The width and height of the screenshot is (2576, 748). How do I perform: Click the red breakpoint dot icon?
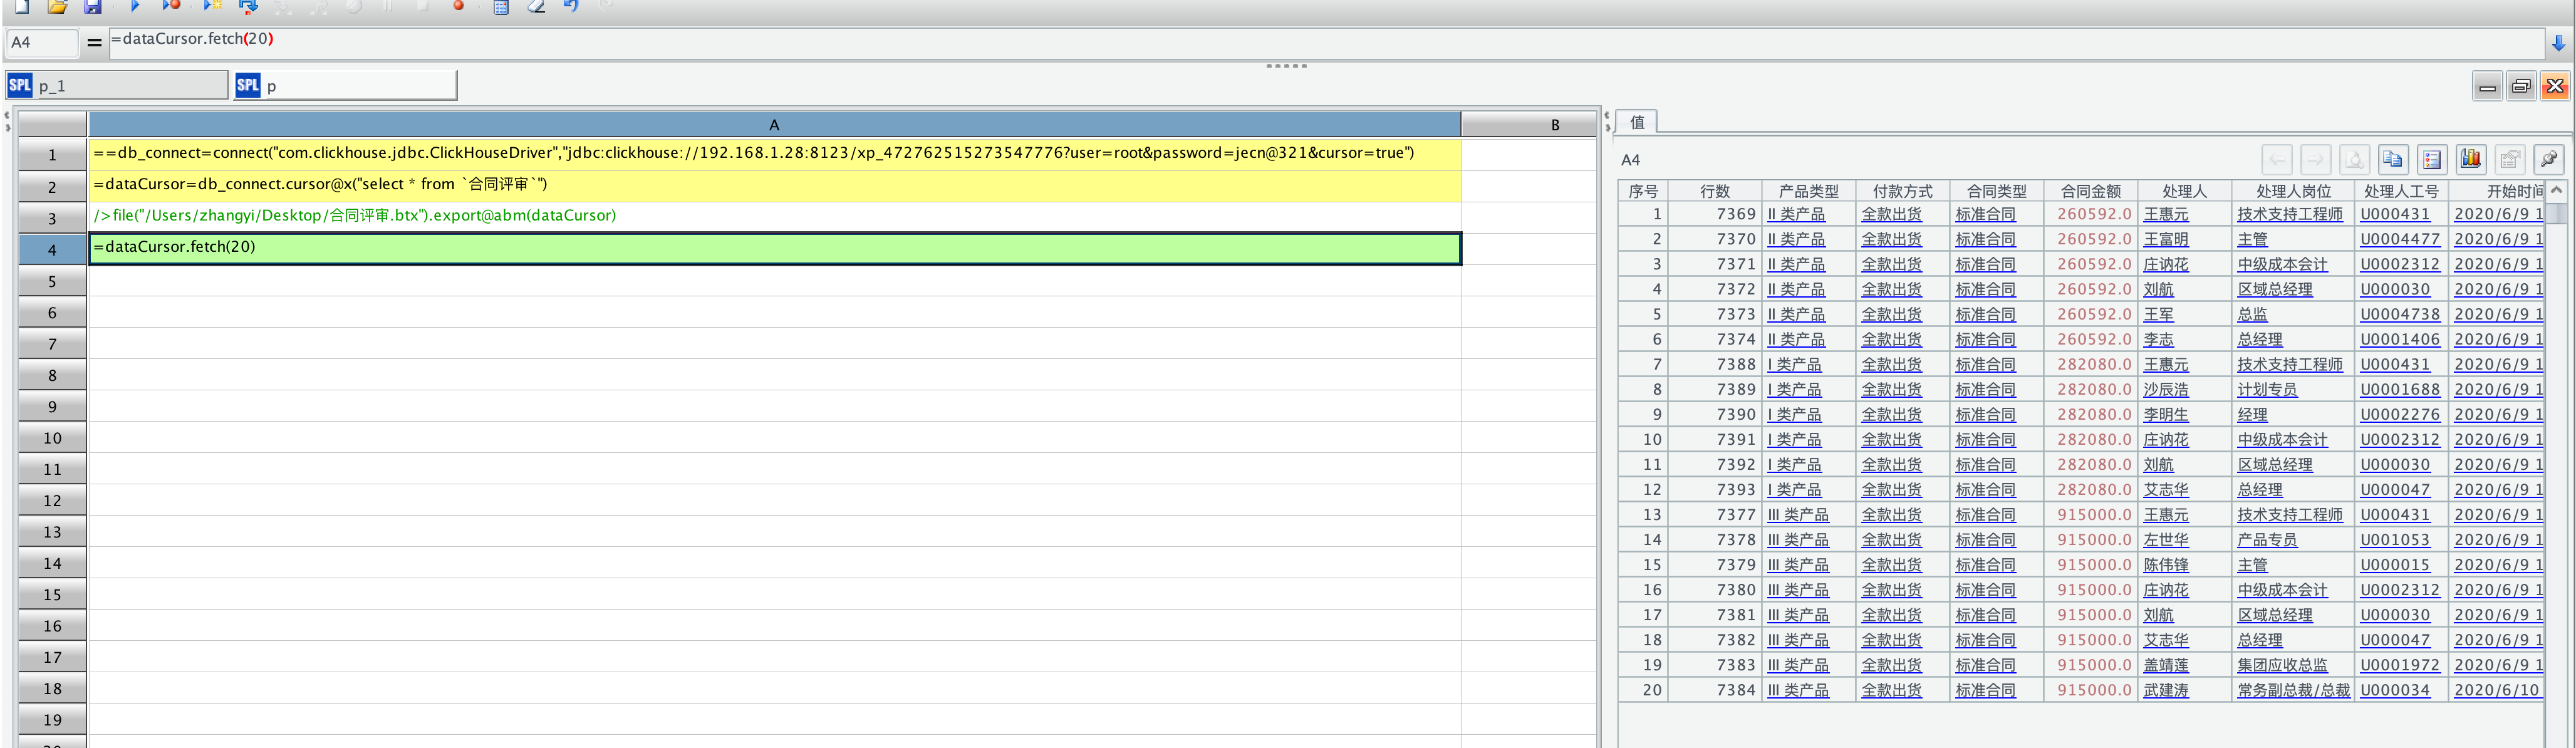[x=459, y=6]
